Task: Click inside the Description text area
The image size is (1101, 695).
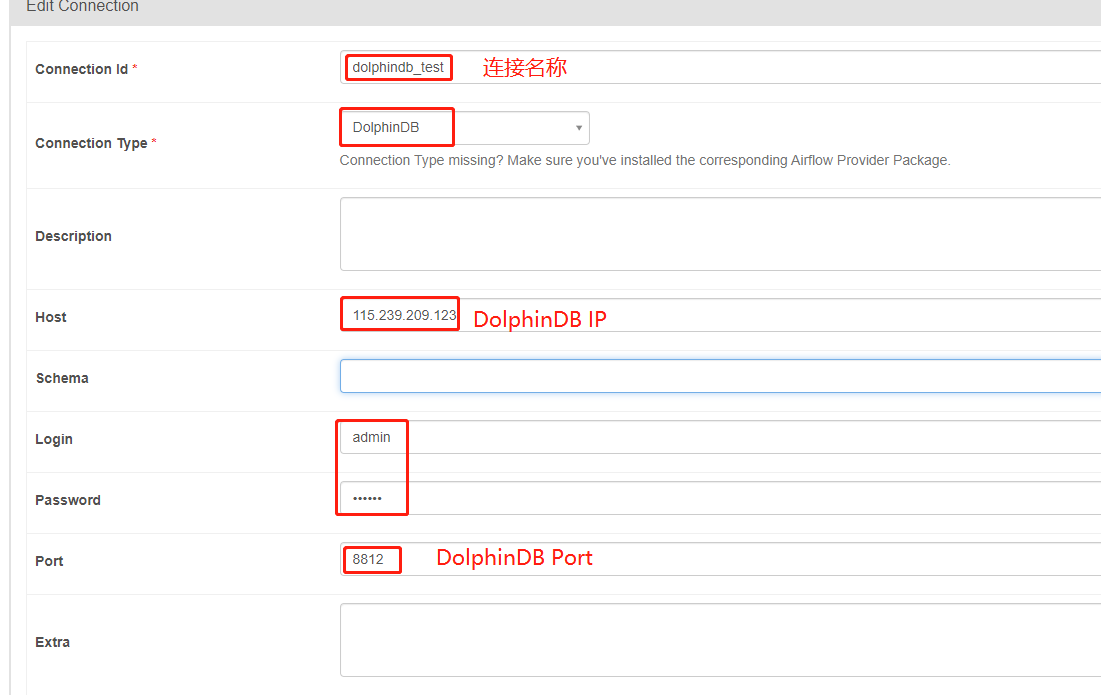Action: (720, 234)
